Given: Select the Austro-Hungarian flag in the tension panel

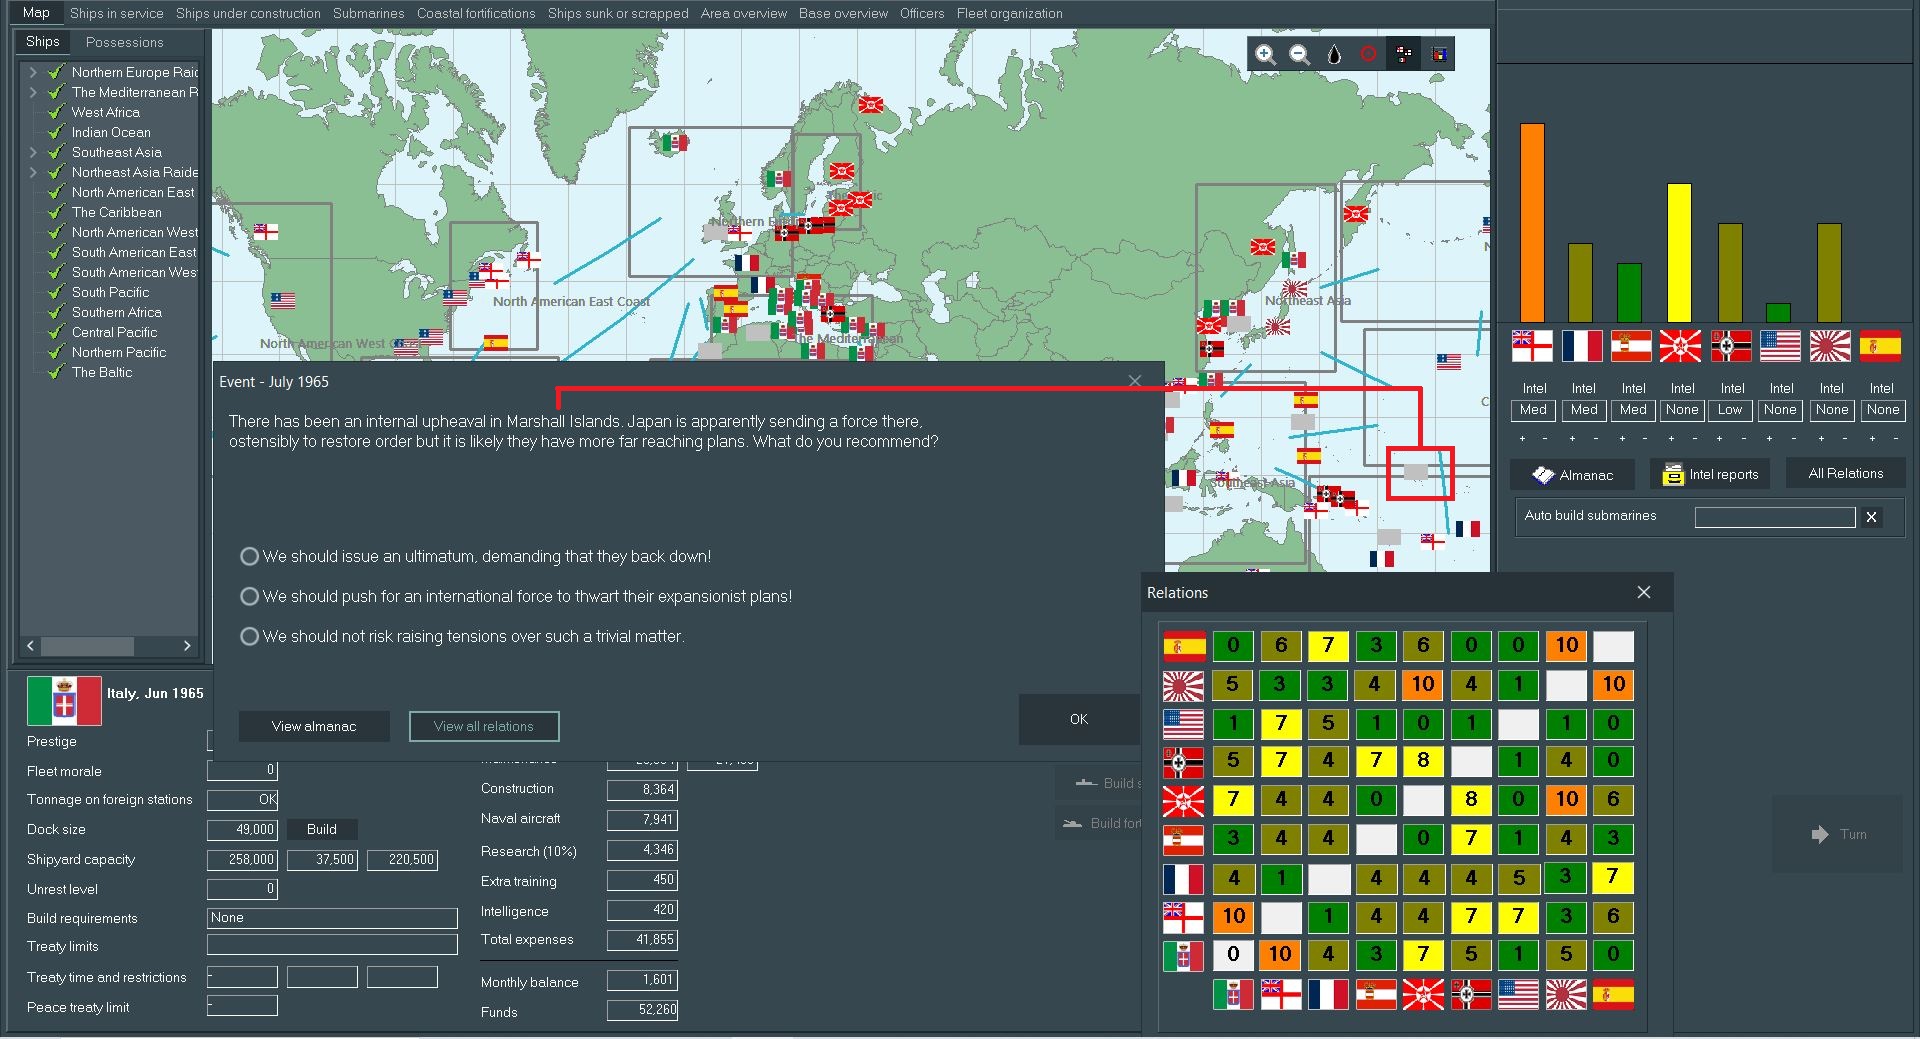Looking at the screenshot, I should click(x=1631, y=346).
